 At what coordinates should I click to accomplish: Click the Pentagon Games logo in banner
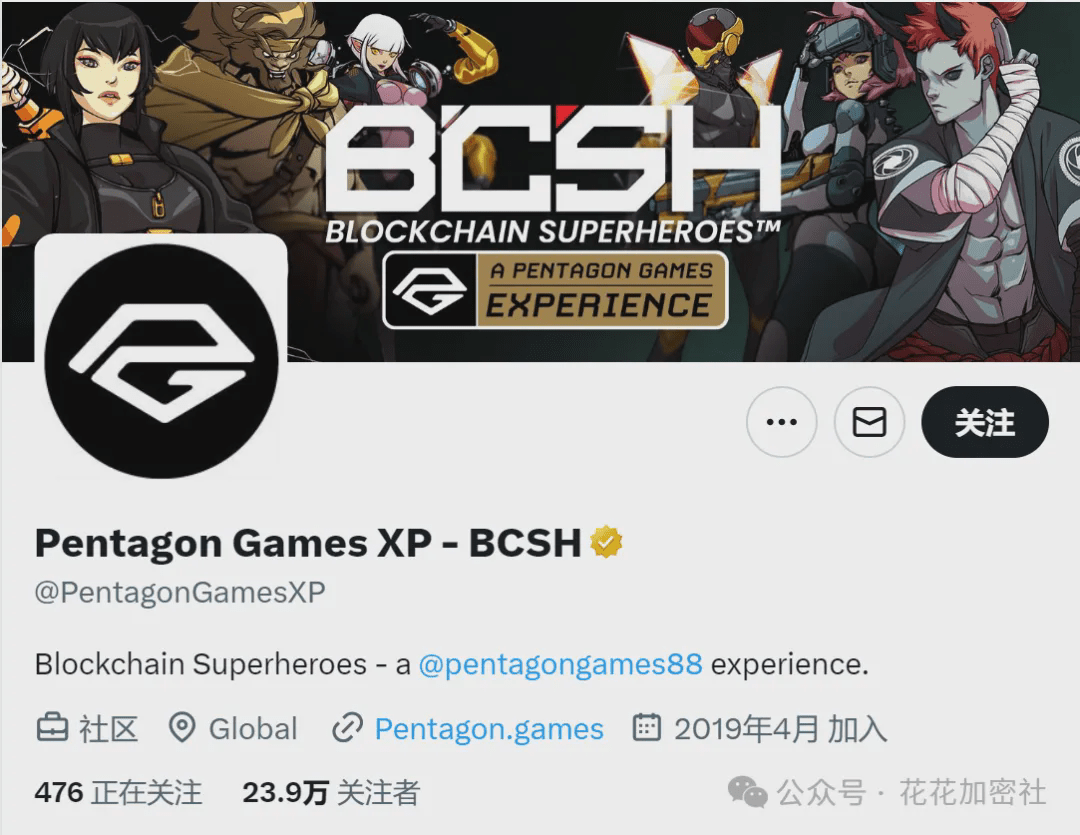[x=430, y=290]
